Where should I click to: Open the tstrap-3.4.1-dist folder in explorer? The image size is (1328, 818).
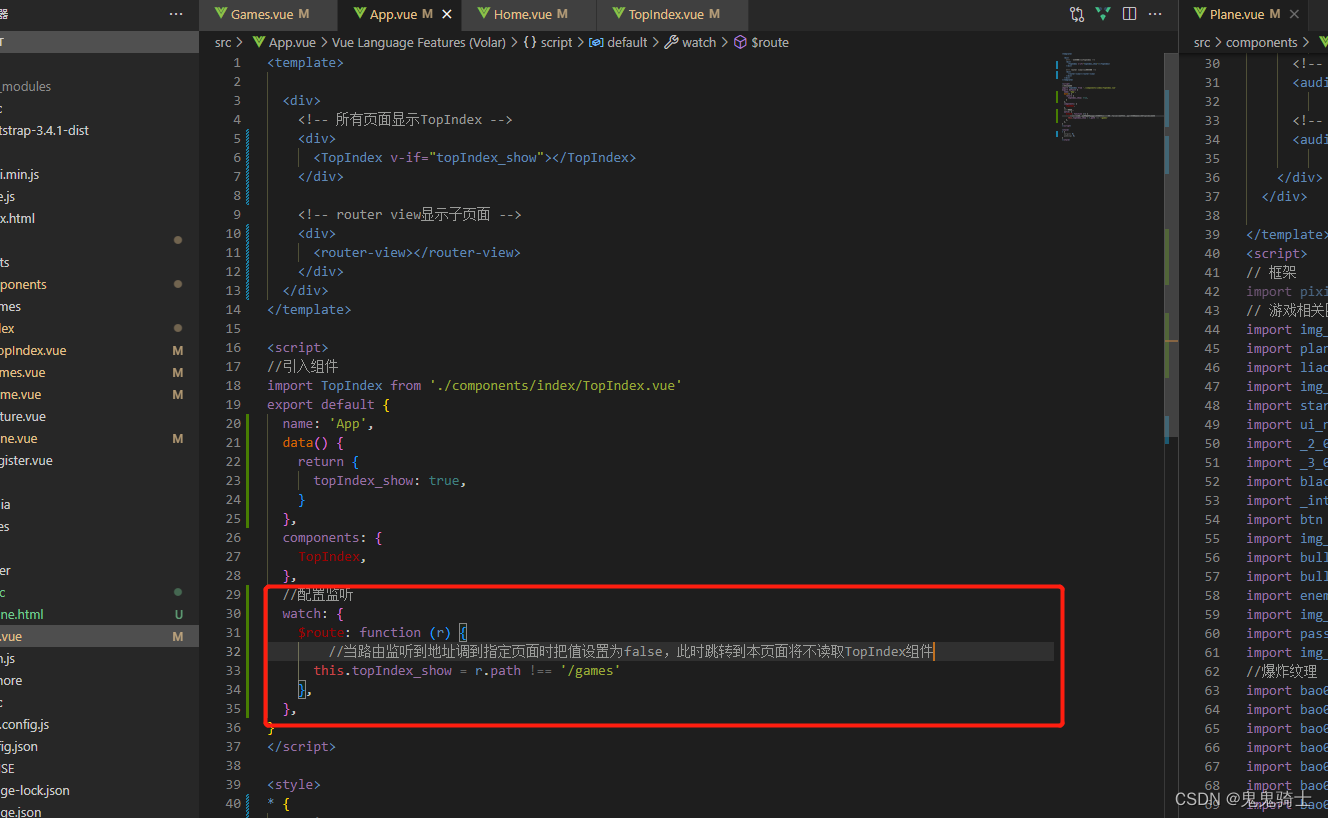(44, 130)
